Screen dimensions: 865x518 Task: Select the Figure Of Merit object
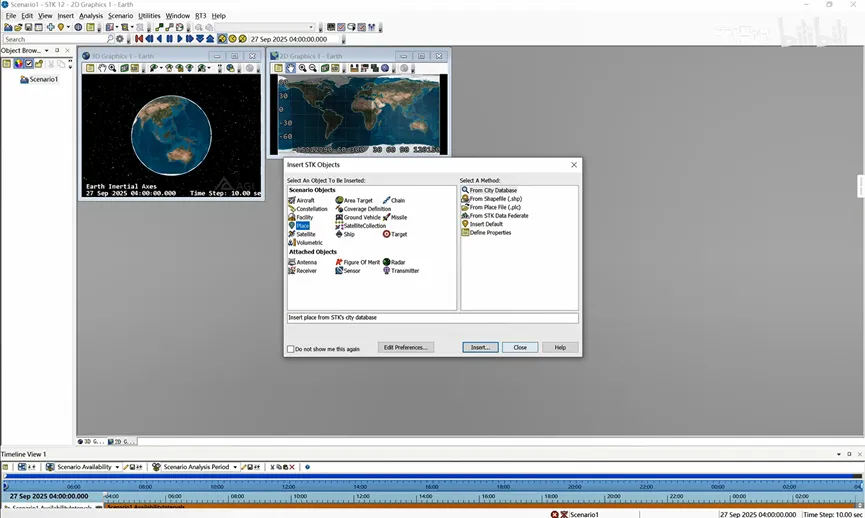click(x=357, y=263)
